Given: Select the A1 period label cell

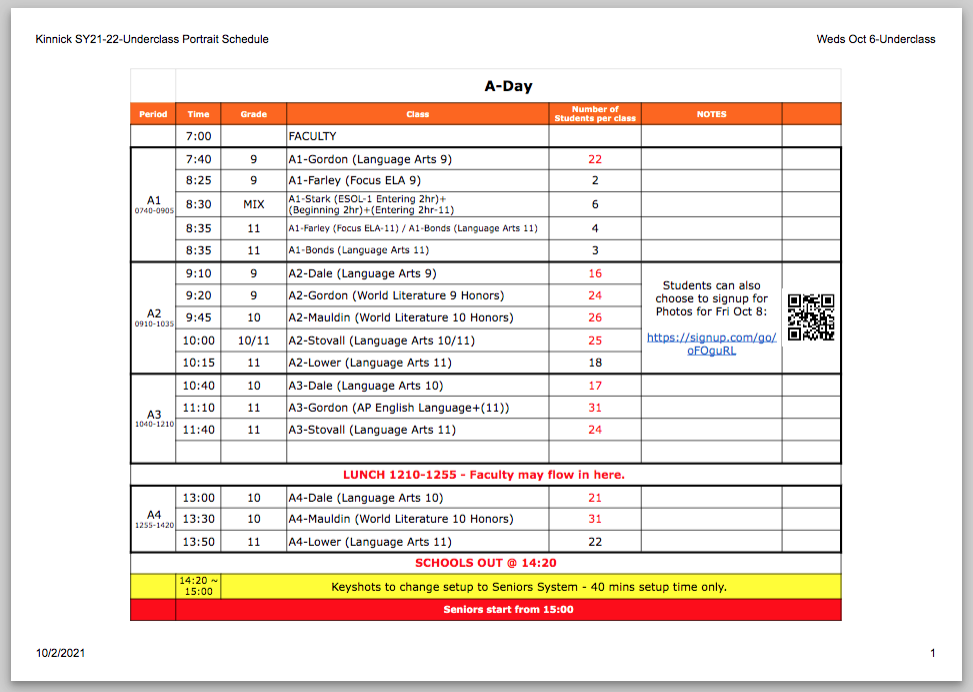Looking at the screenshot, I should tap(152, 204).
